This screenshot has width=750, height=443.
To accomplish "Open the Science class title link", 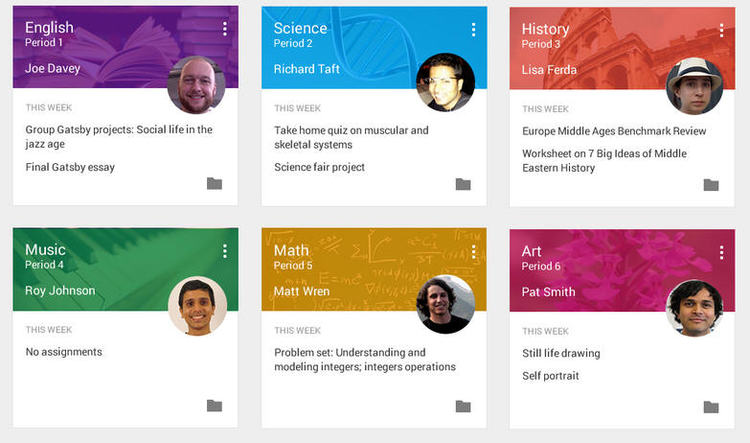I will tap(300, 29).
